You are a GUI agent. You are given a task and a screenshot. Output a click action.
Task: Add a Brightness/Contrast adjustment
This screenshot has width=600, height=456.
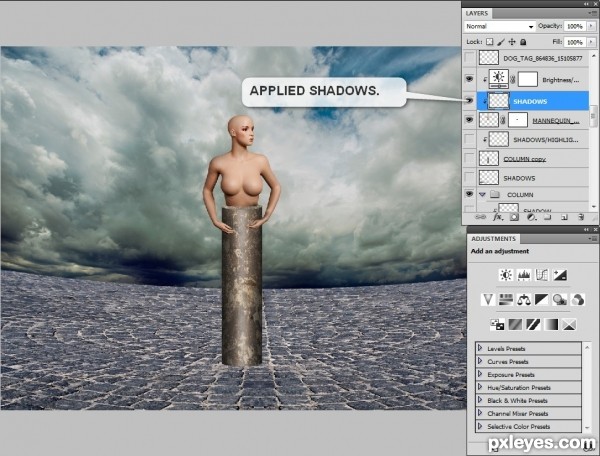[506, 275]
